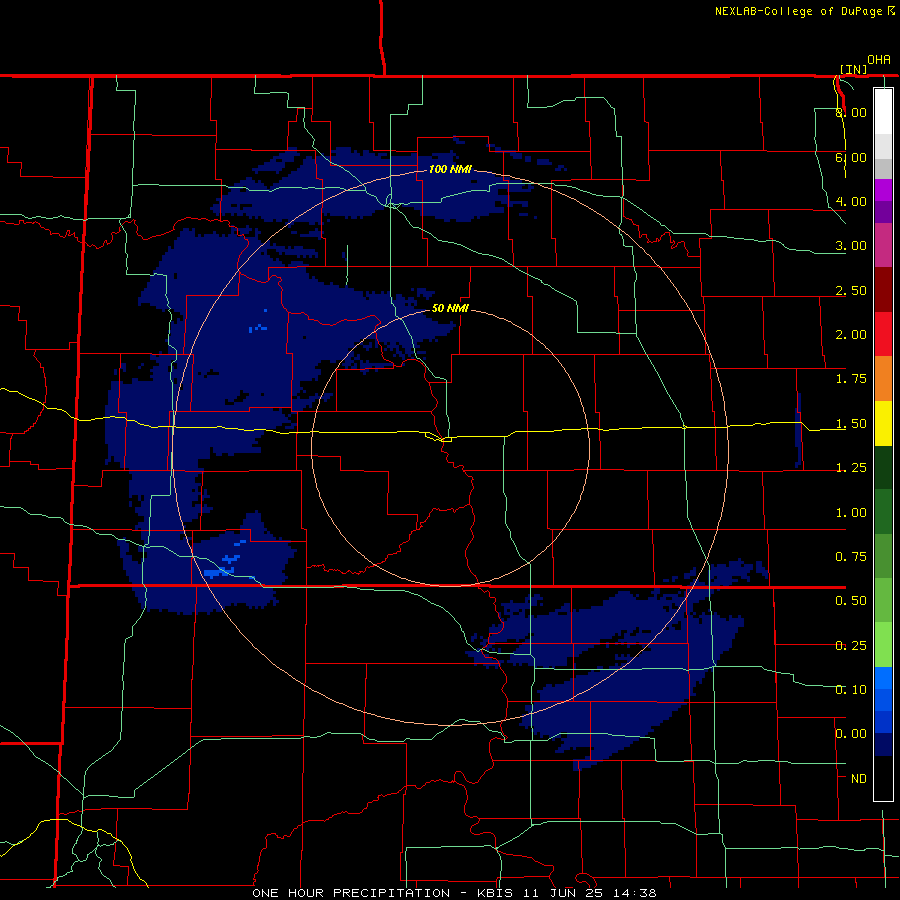Pick the darkest green swatch in color scale

click(x=883, y=468)
